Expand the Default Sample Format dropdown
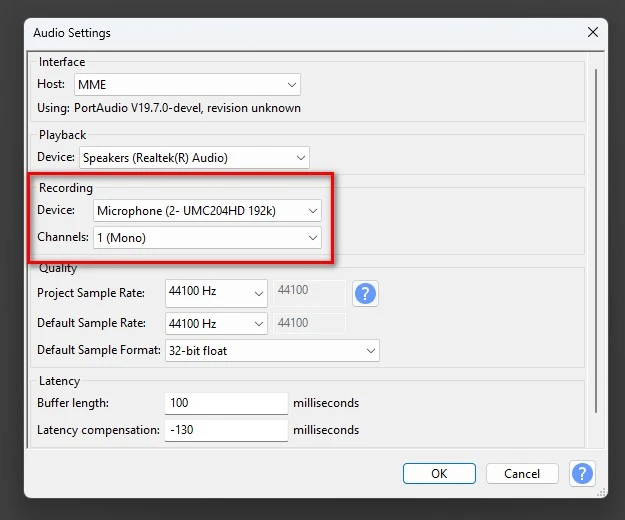This screenshot has height=520, width=625. coord(272,351)
